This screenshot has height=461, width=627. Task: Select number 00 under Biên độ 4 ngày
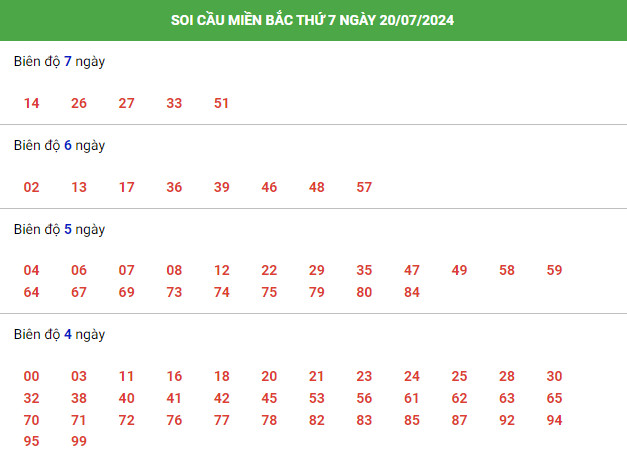(x=32, y=376)
